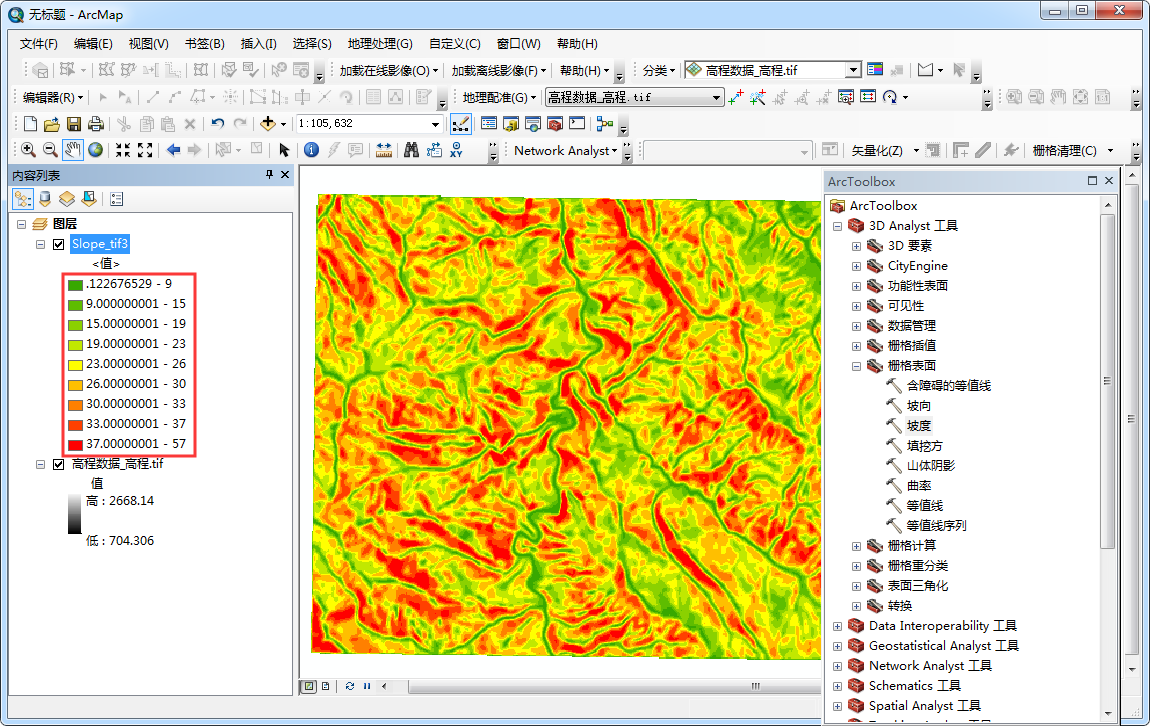Open the 坡度 slope tool
1150x726 pixels.
[919, 425]
